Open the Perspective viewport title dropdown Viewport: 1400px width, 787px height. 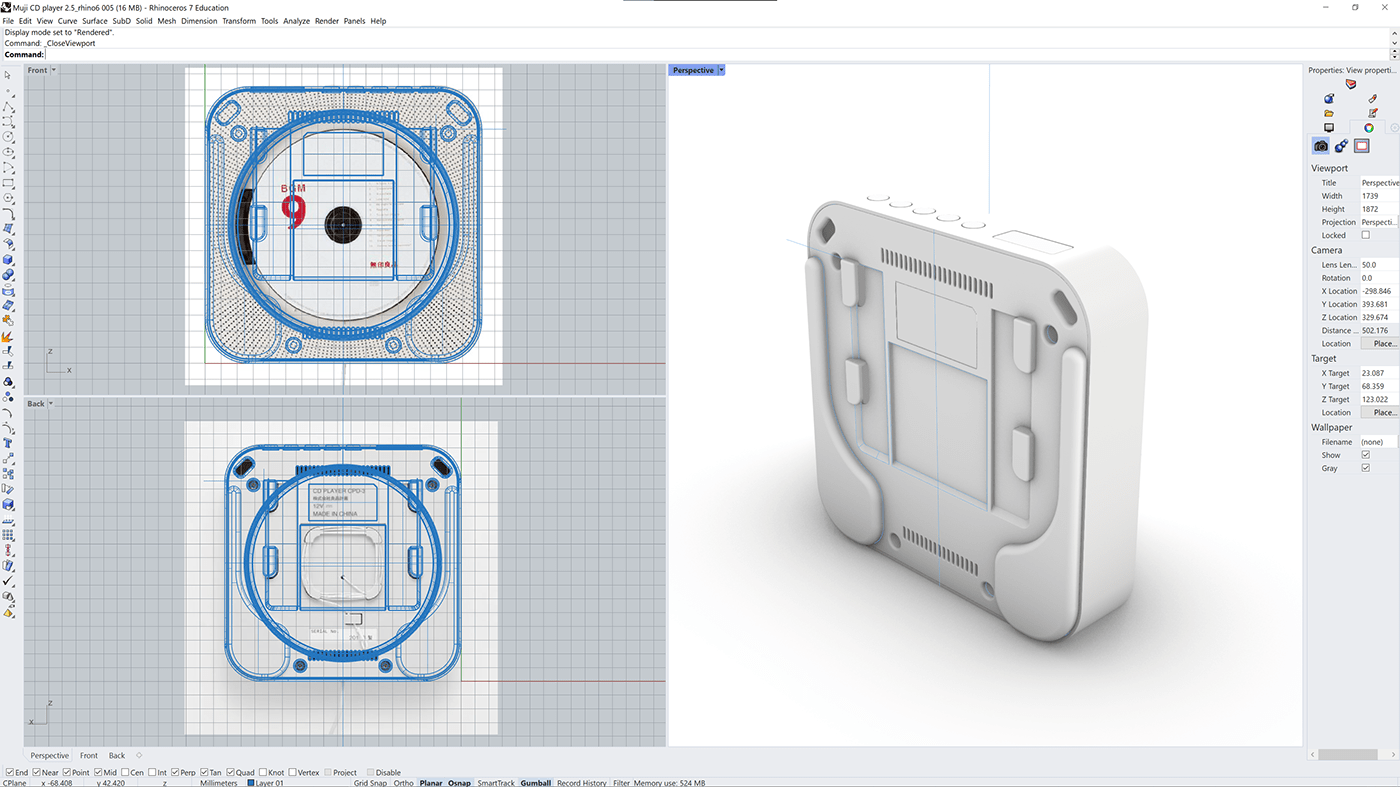[x=720, y=70]
